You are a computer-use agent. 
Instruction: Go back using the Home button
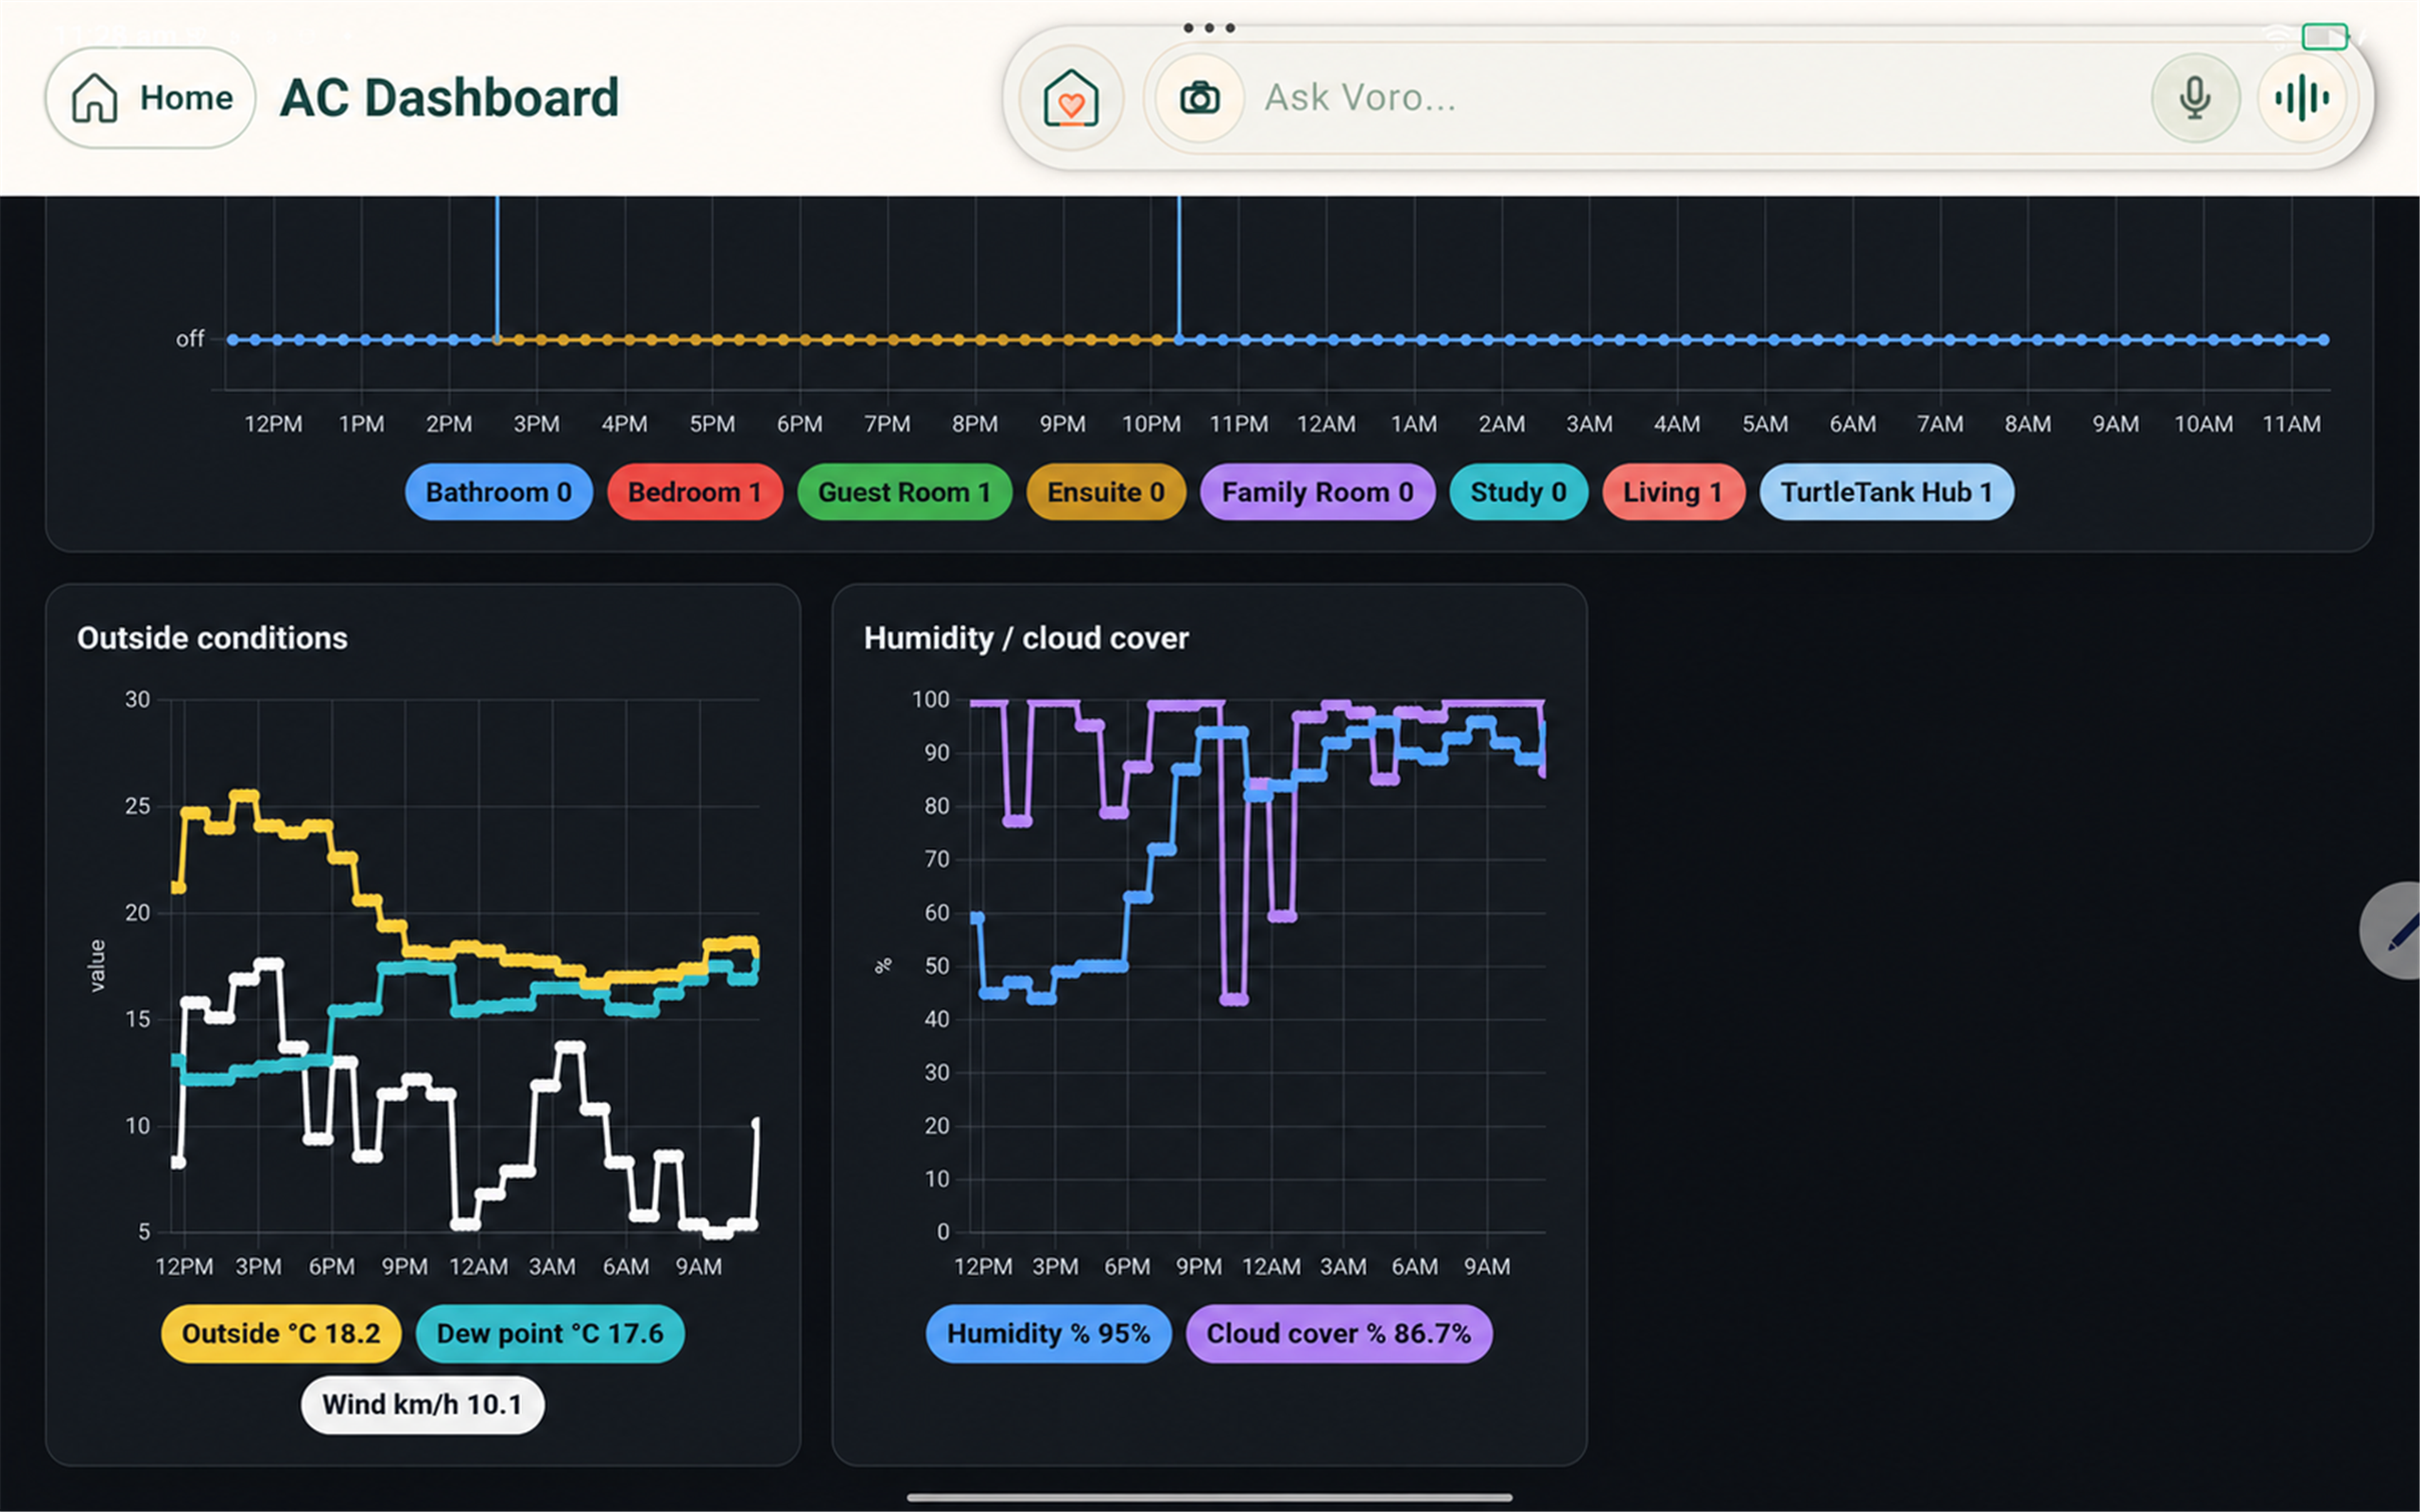point(150,98)
